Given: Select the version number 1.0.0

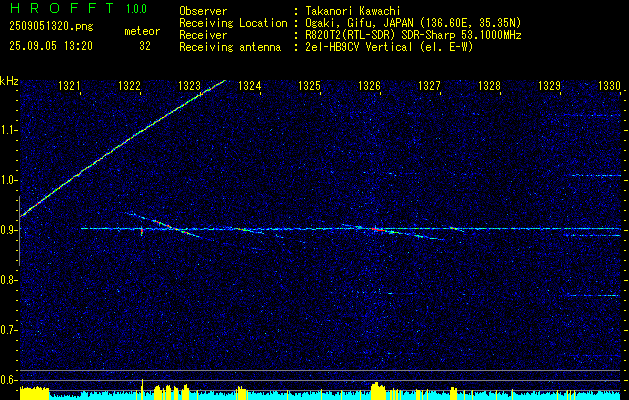Looking at the screenshot, I should pos(136,9).
